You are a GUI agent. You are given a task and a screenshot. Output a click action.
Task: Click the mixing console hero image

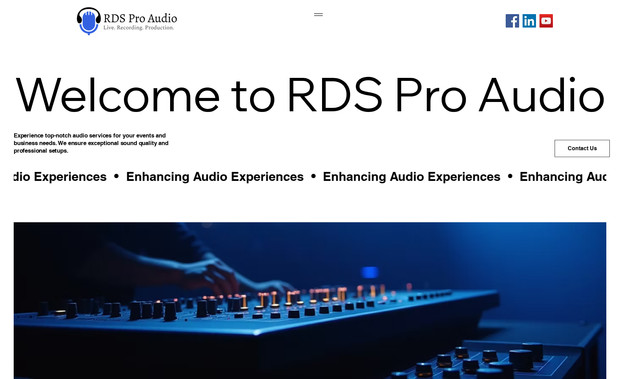(310, 300)
